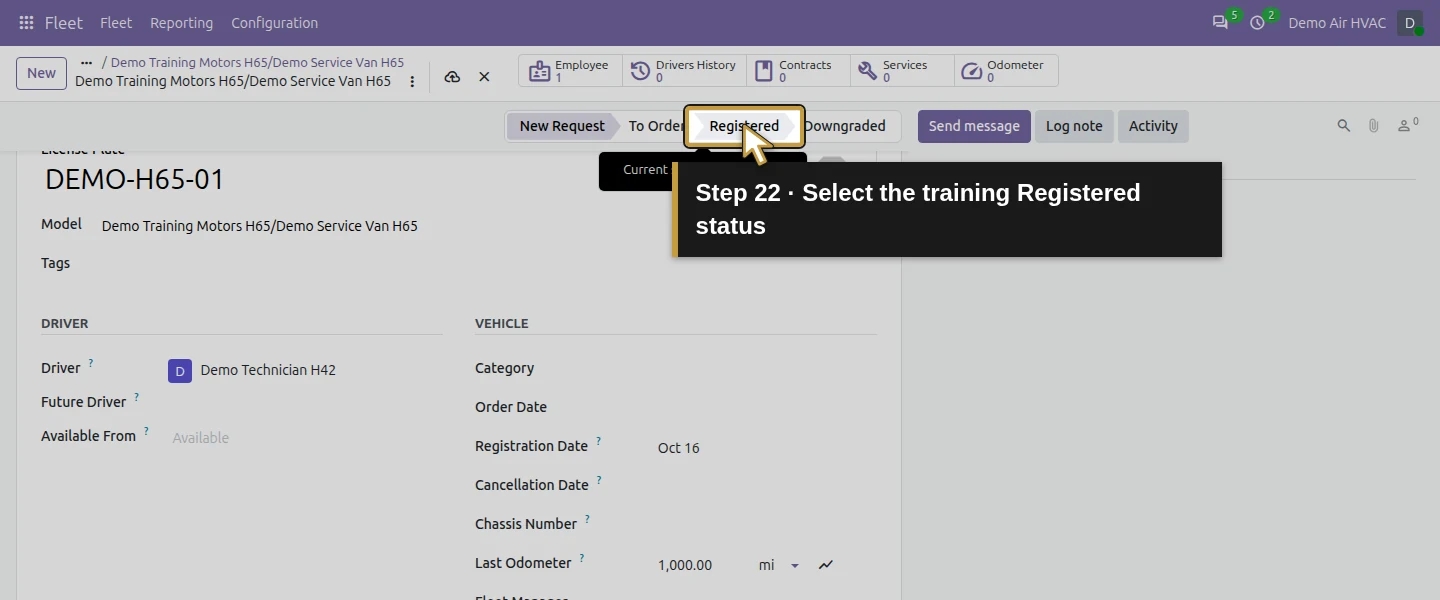Screen dimensions: 1440x600
Task: Click the Category field
Action: tap(765, 368)
